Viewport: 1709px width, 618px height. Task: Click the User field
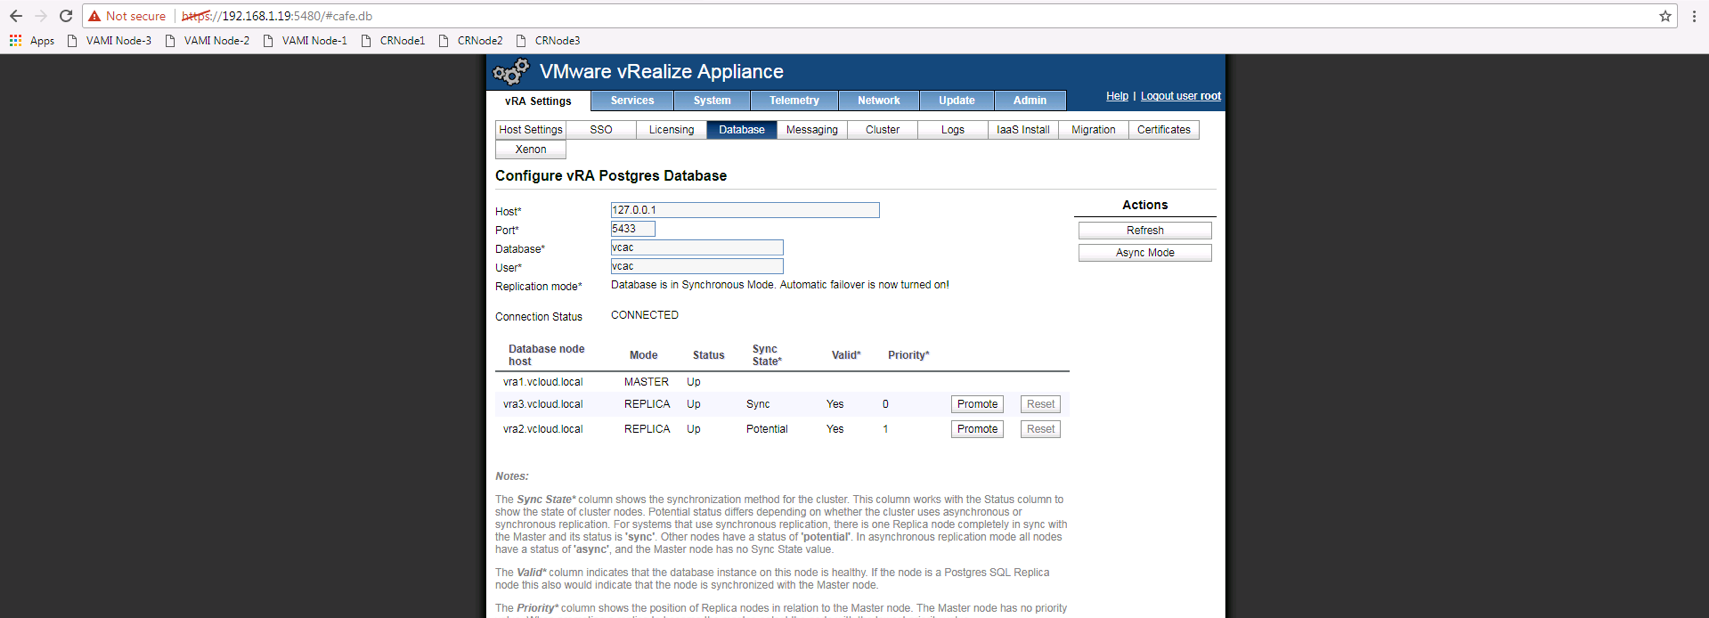point(697,266)
